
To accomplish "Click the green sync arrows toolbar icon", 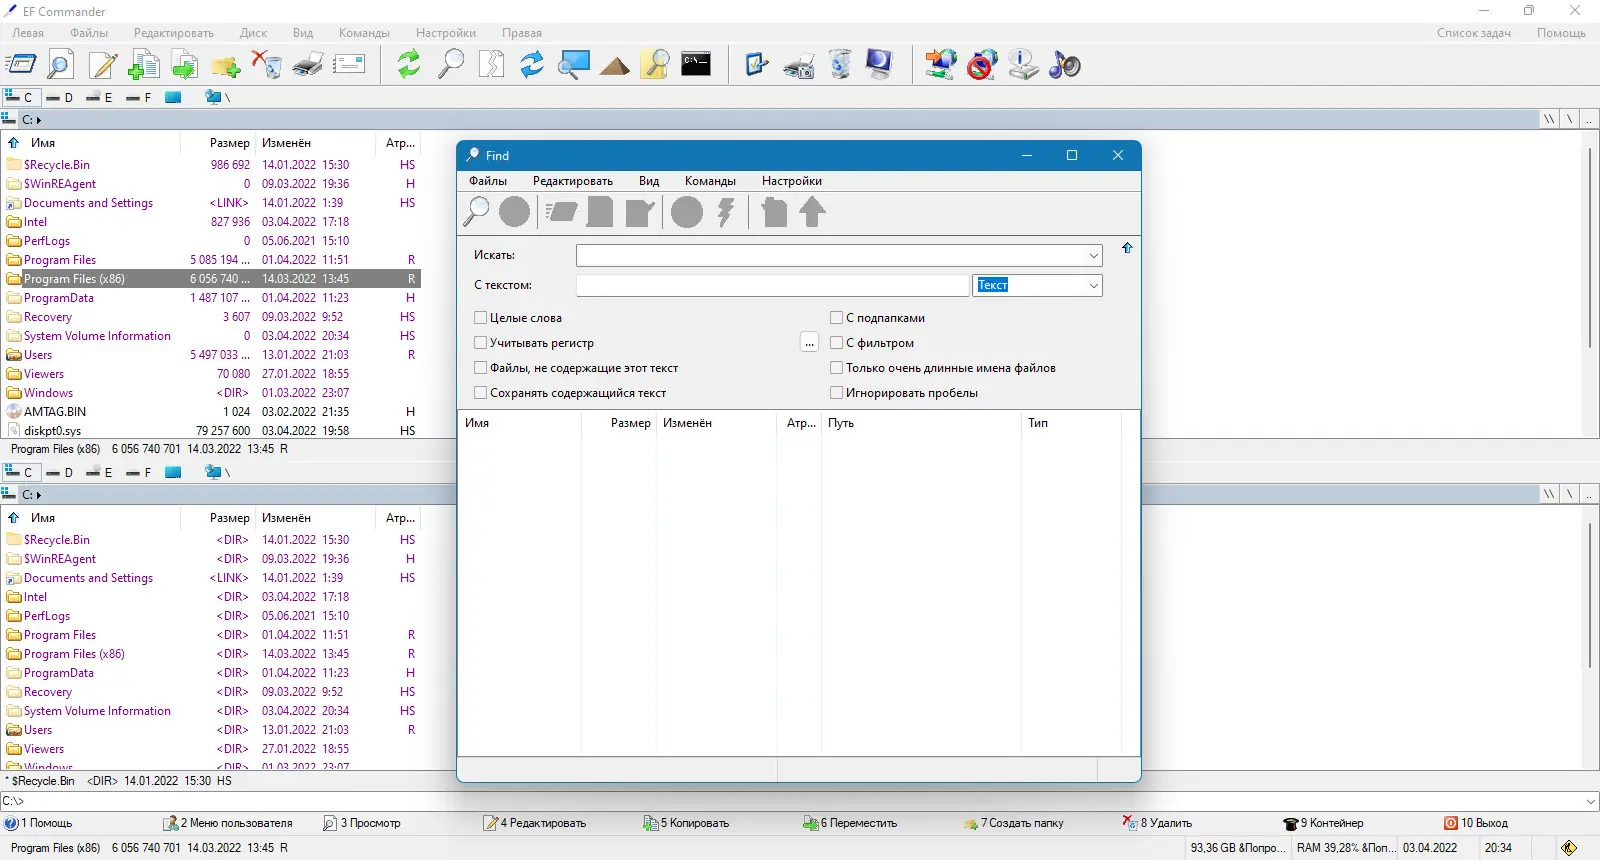I will point(409,65).
